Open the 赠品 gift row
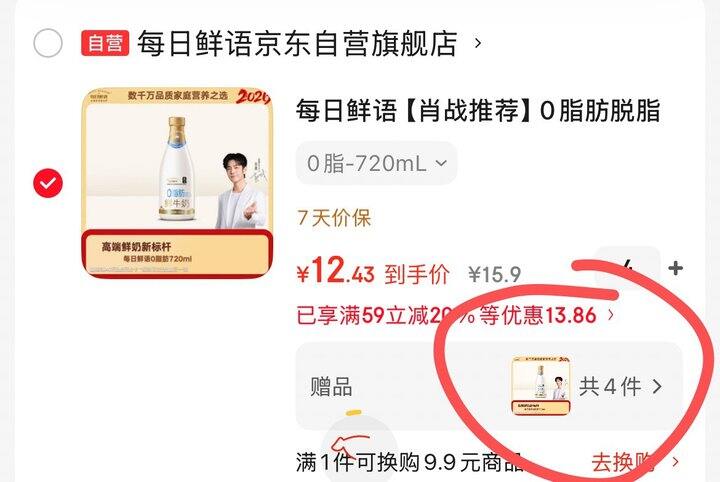 click(489, 387)
